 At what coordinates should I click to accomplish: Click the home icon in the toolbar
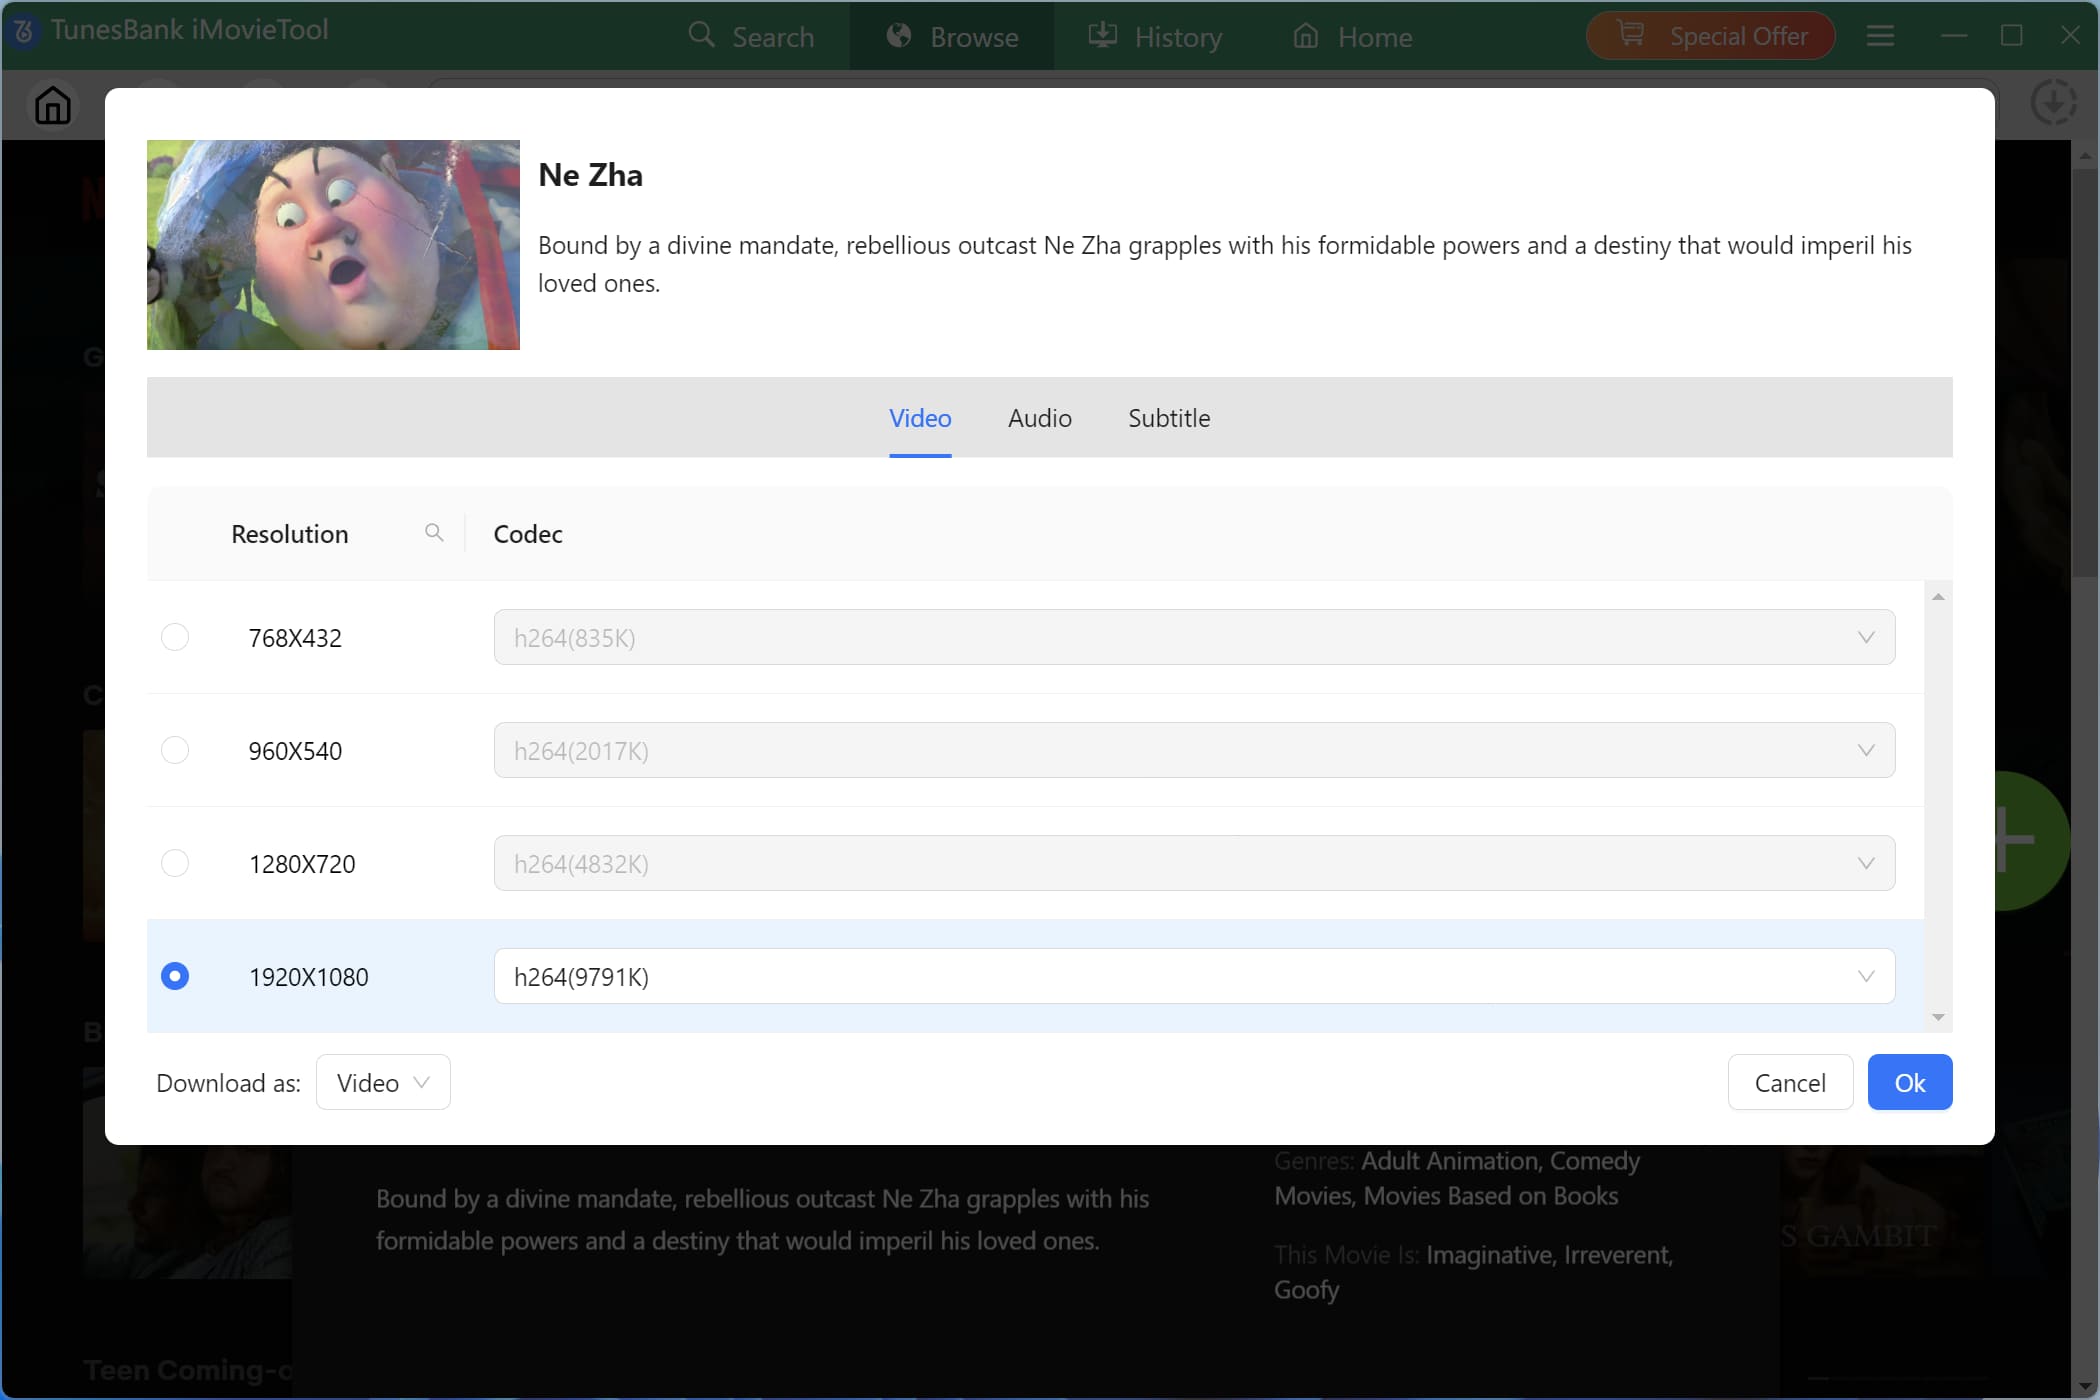point(53,105)
